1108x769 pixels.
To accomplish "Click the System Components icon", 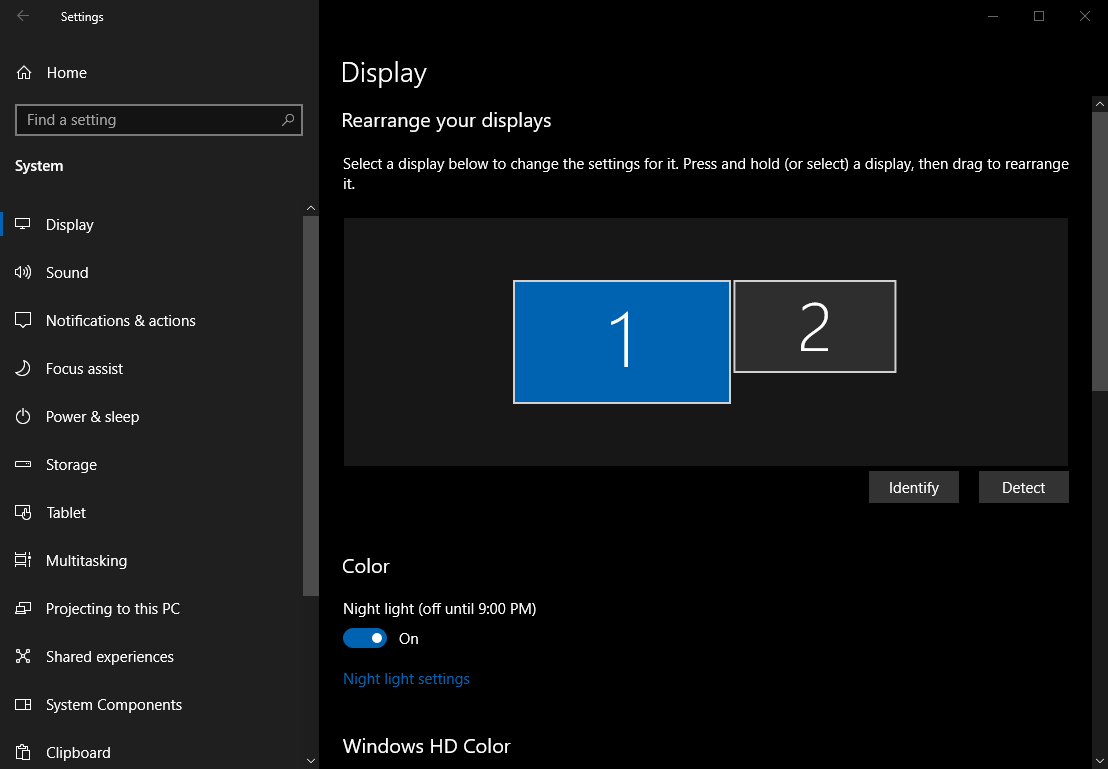I will (x=23, y=705).
